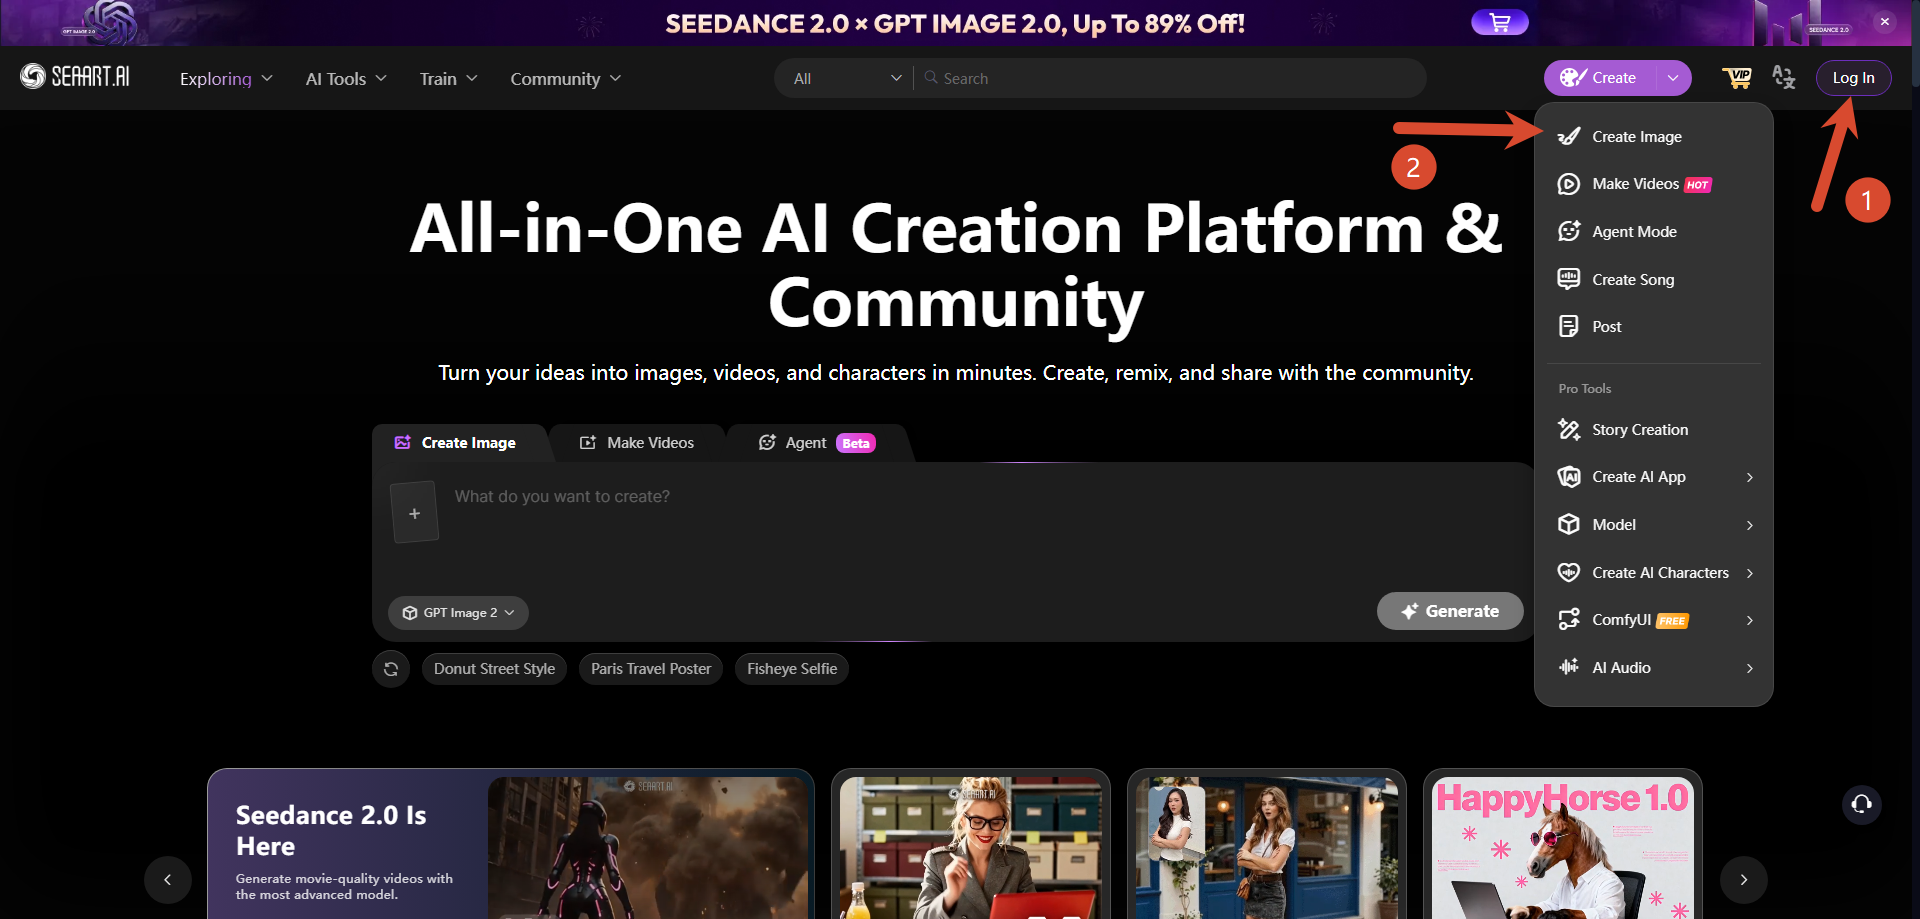Expand the AI Audio submenu arrow

1749,668
